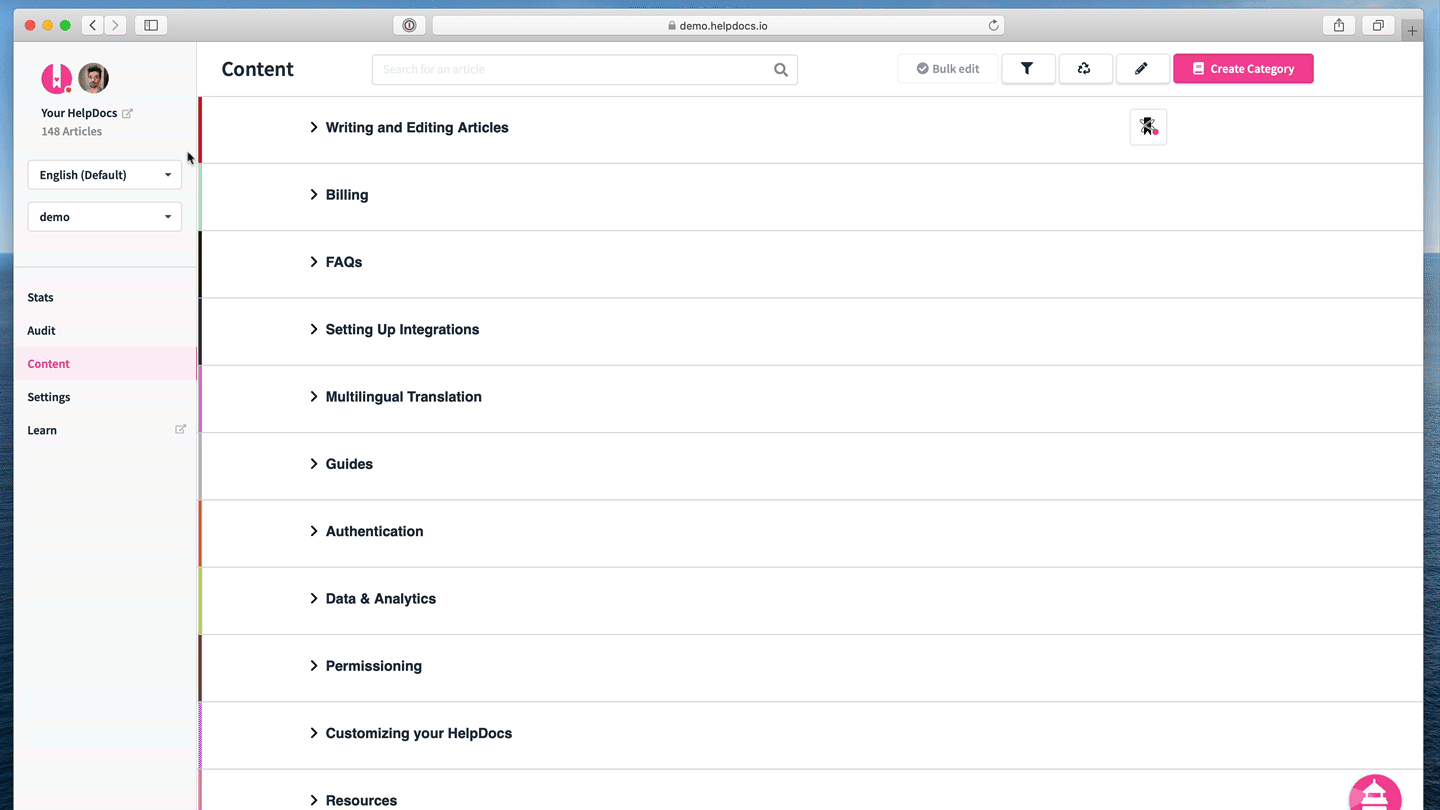
Task: Expand the Setting Up Integrations category
Action: [314, 329]
